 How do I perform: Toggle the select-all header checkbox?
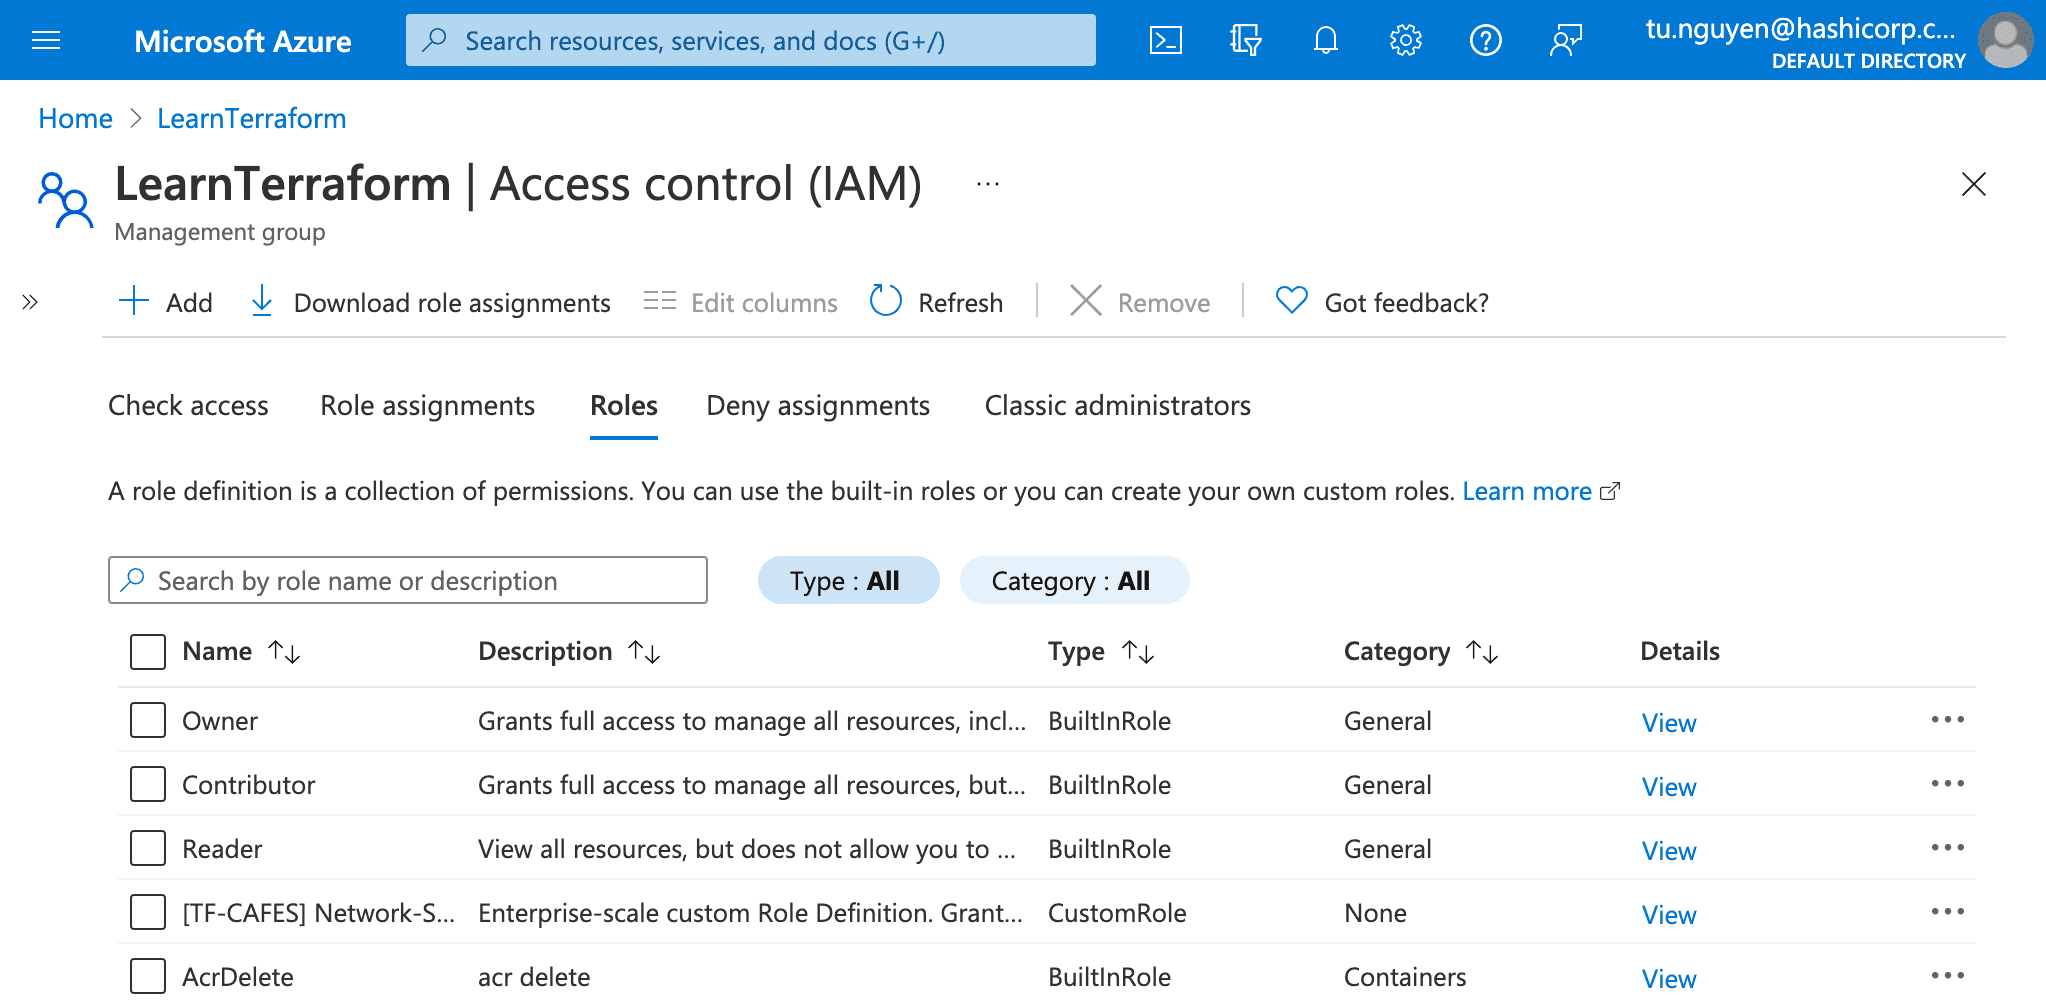[x=148, y=651]
